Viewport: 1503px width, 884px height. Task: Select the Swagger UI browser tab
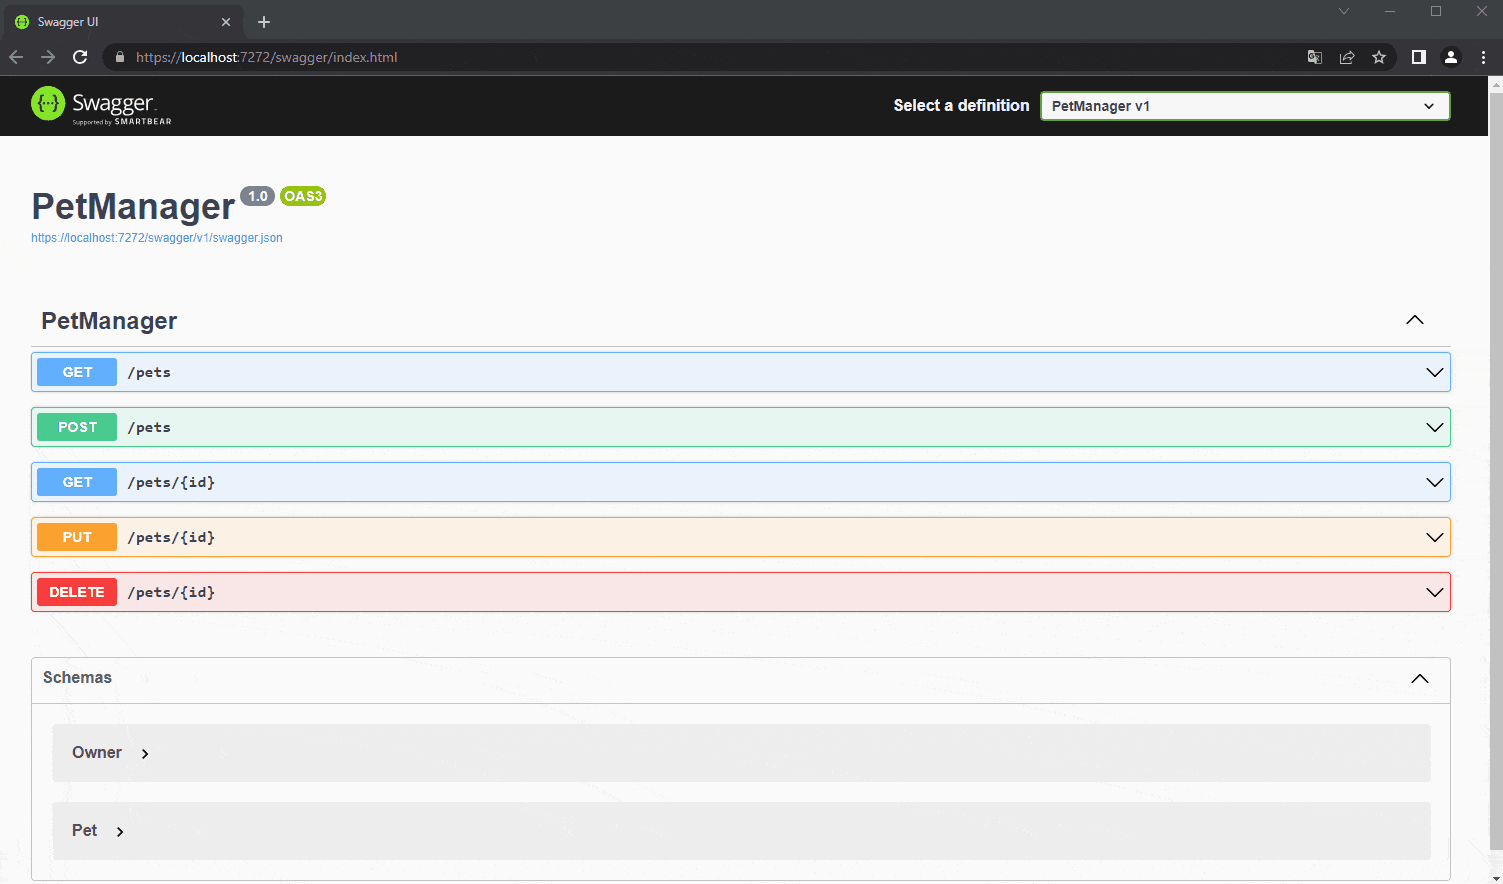(x=123, y=22)
